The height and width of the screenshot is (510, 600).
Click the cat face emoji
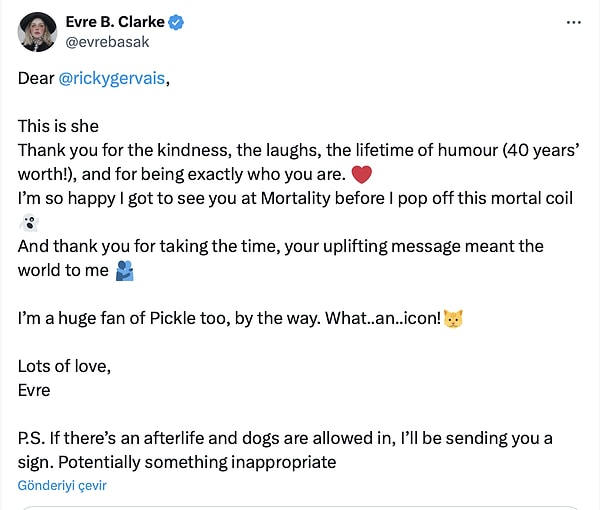pos(453,319)
